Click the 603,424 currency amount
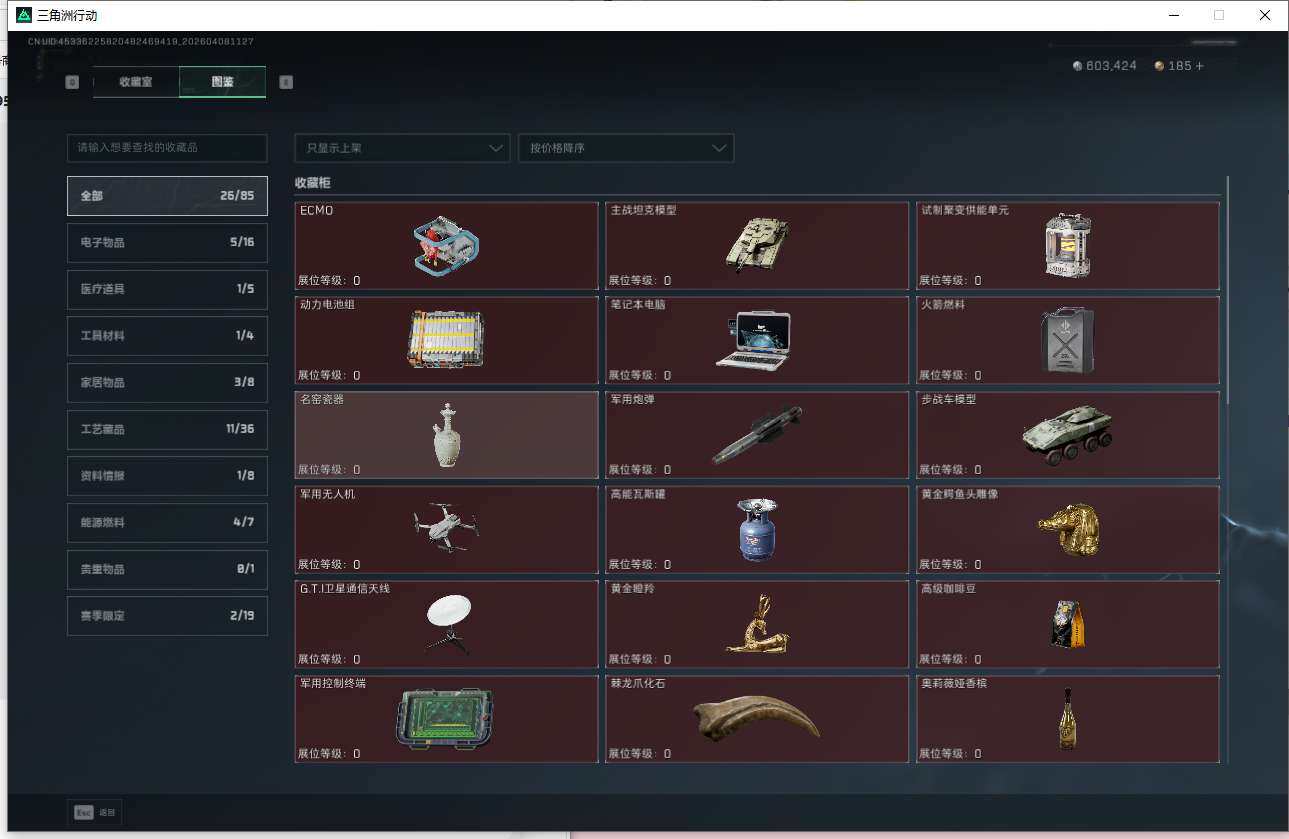This screenshot has width=1289, height=839. [x=1111, y=66]
